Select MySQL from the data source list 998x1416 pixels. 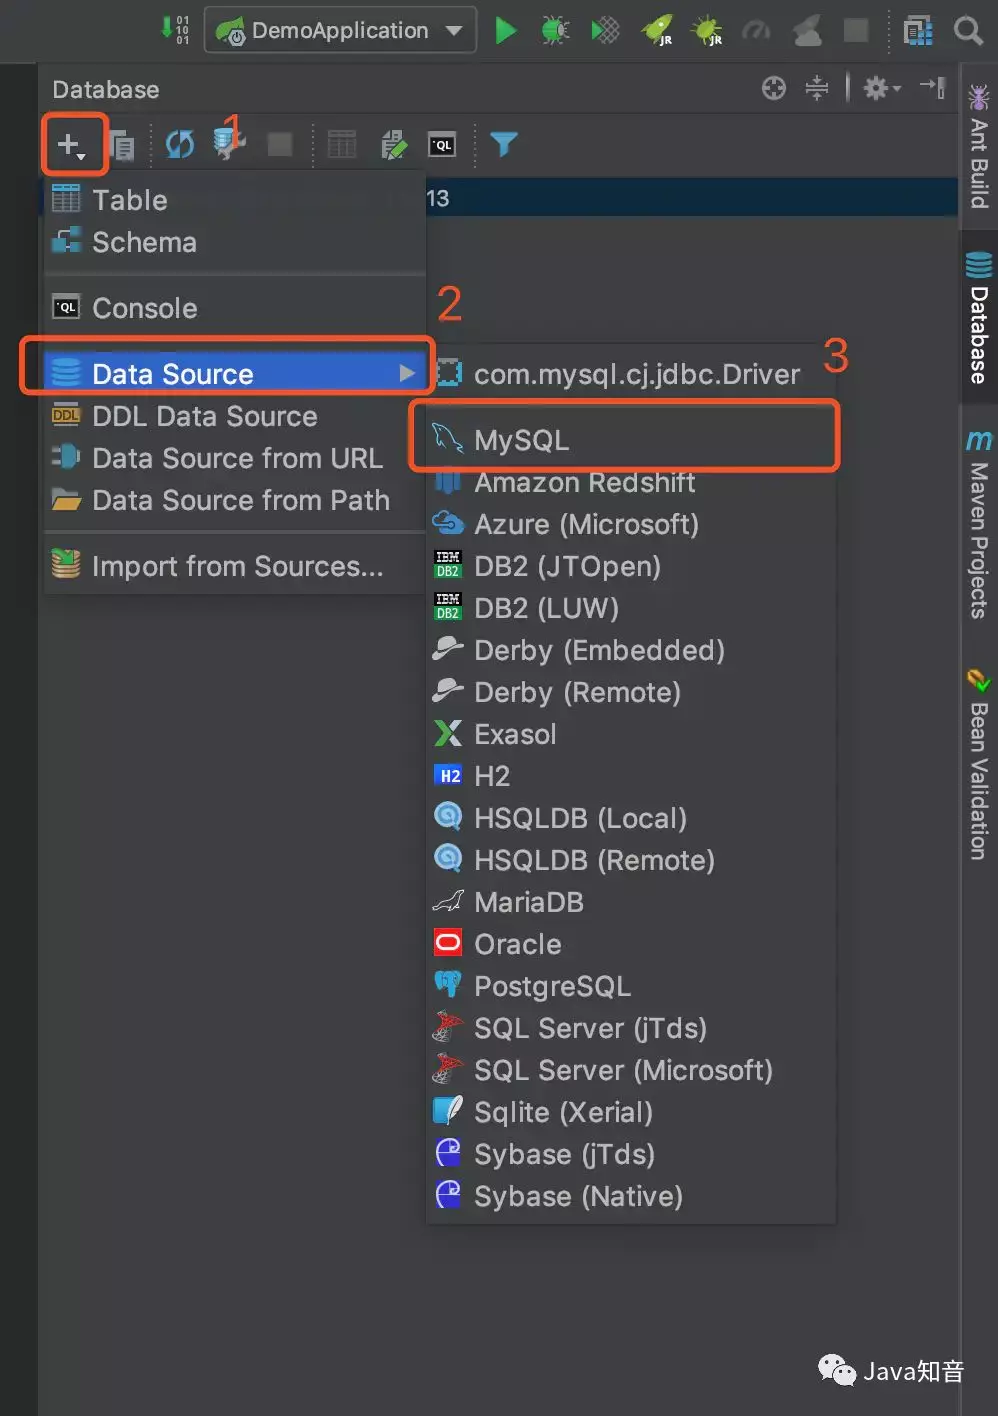522,440
